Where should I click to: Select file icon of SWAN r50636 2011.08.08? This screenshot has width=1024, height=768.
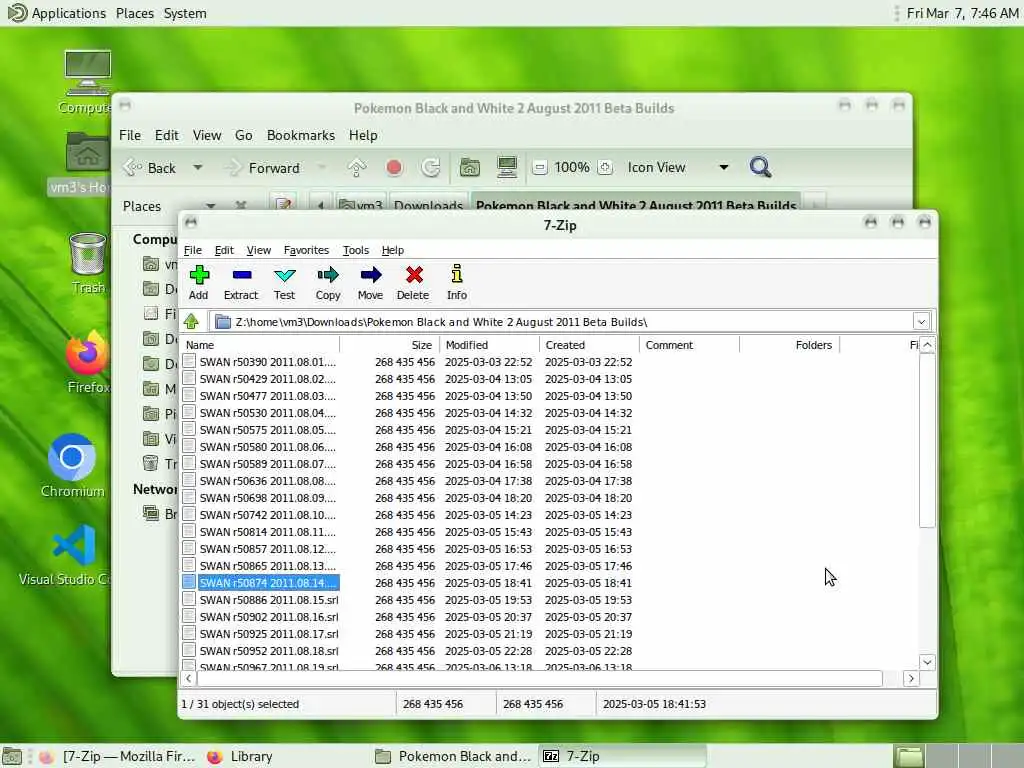pyautogui.click(x=189, y=480)
